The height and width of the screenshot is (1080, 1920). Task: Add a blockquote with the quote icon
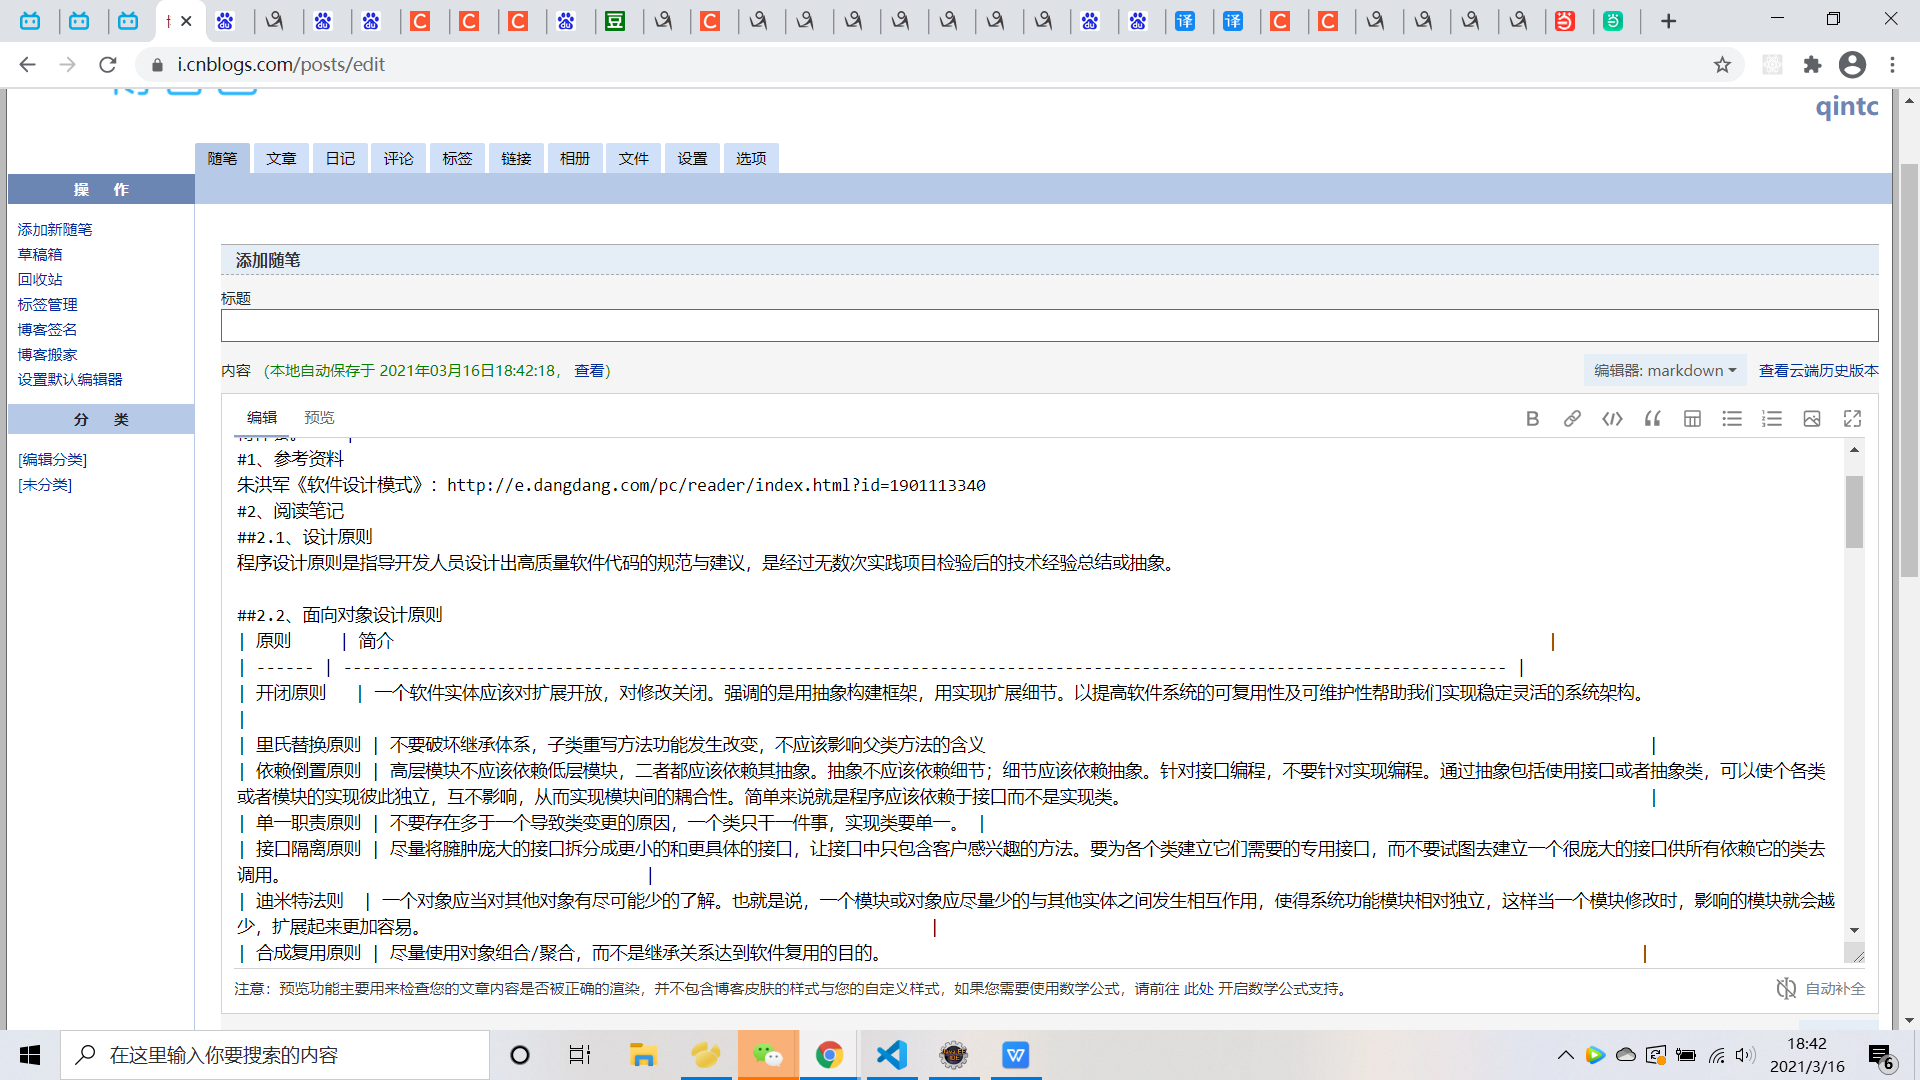(x=1652, y=419)
